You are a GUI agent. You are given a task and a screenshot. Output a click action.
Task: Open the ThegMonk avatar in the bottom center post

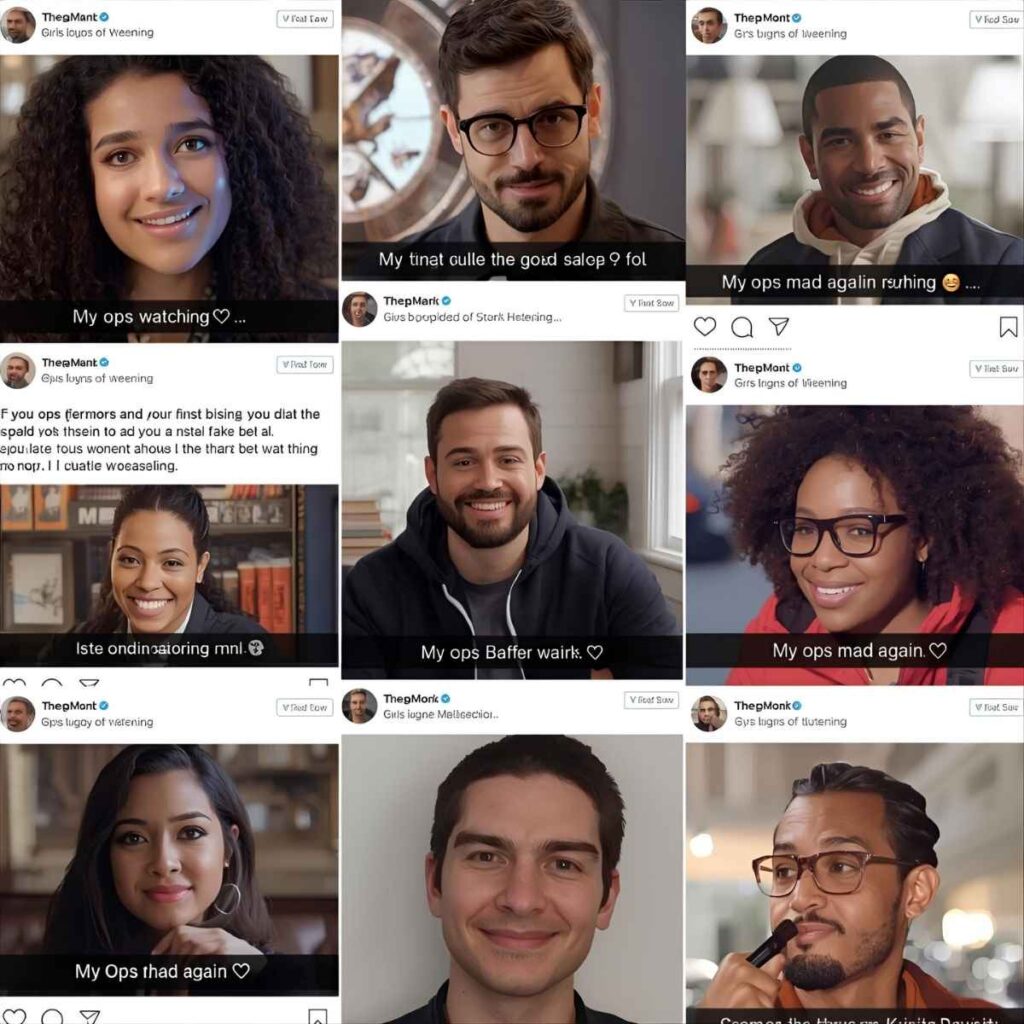pyautogui.click(x=360, y=706)
